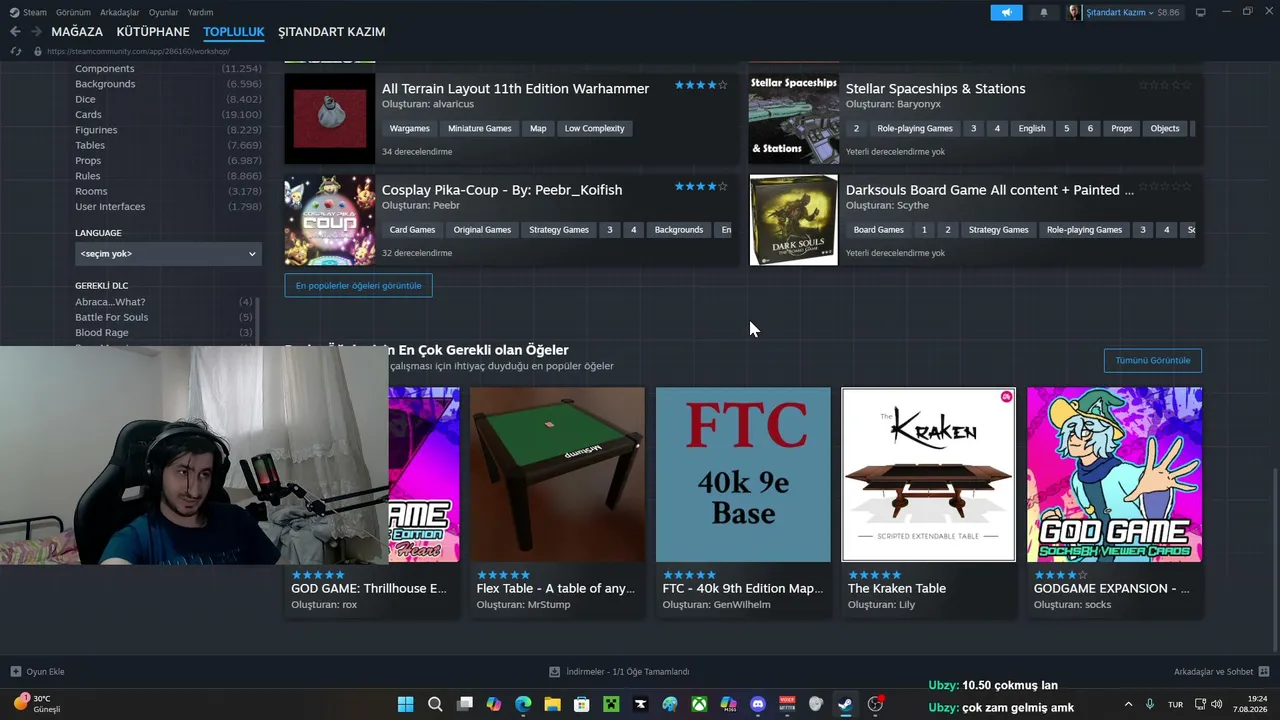
Task: Open the All Terrain Layout Warhammer thumbnail
Action: (330, 118)
